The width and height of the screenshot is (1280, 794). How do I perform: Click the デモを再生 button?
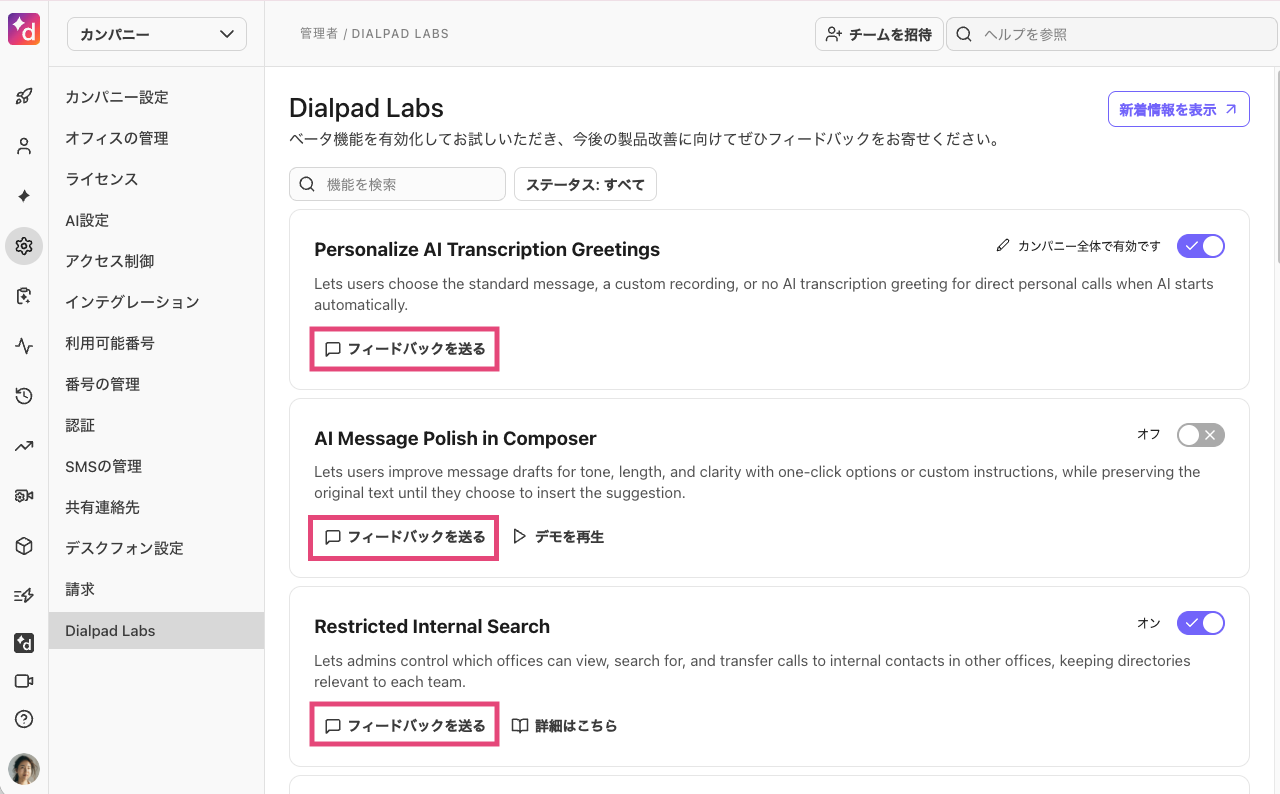pos(558,537)
